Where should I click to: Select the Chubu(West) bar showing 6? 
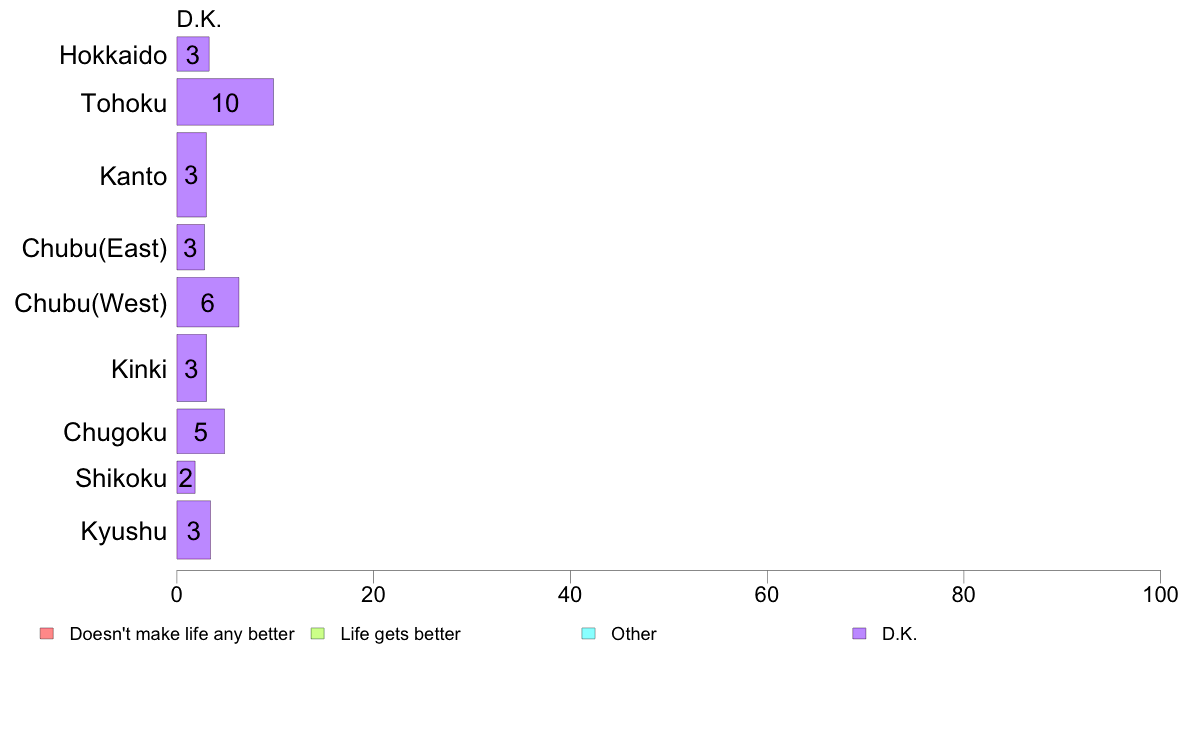(208, 302)
